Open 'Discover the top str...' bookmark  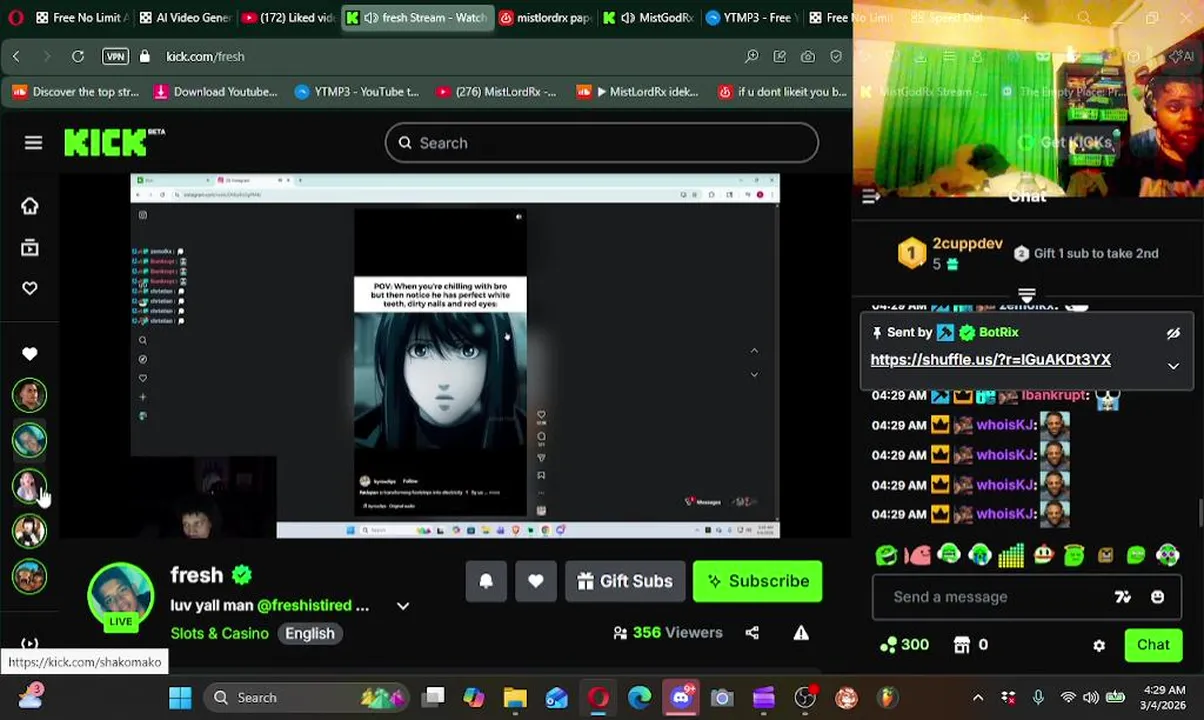coord(75,92)
